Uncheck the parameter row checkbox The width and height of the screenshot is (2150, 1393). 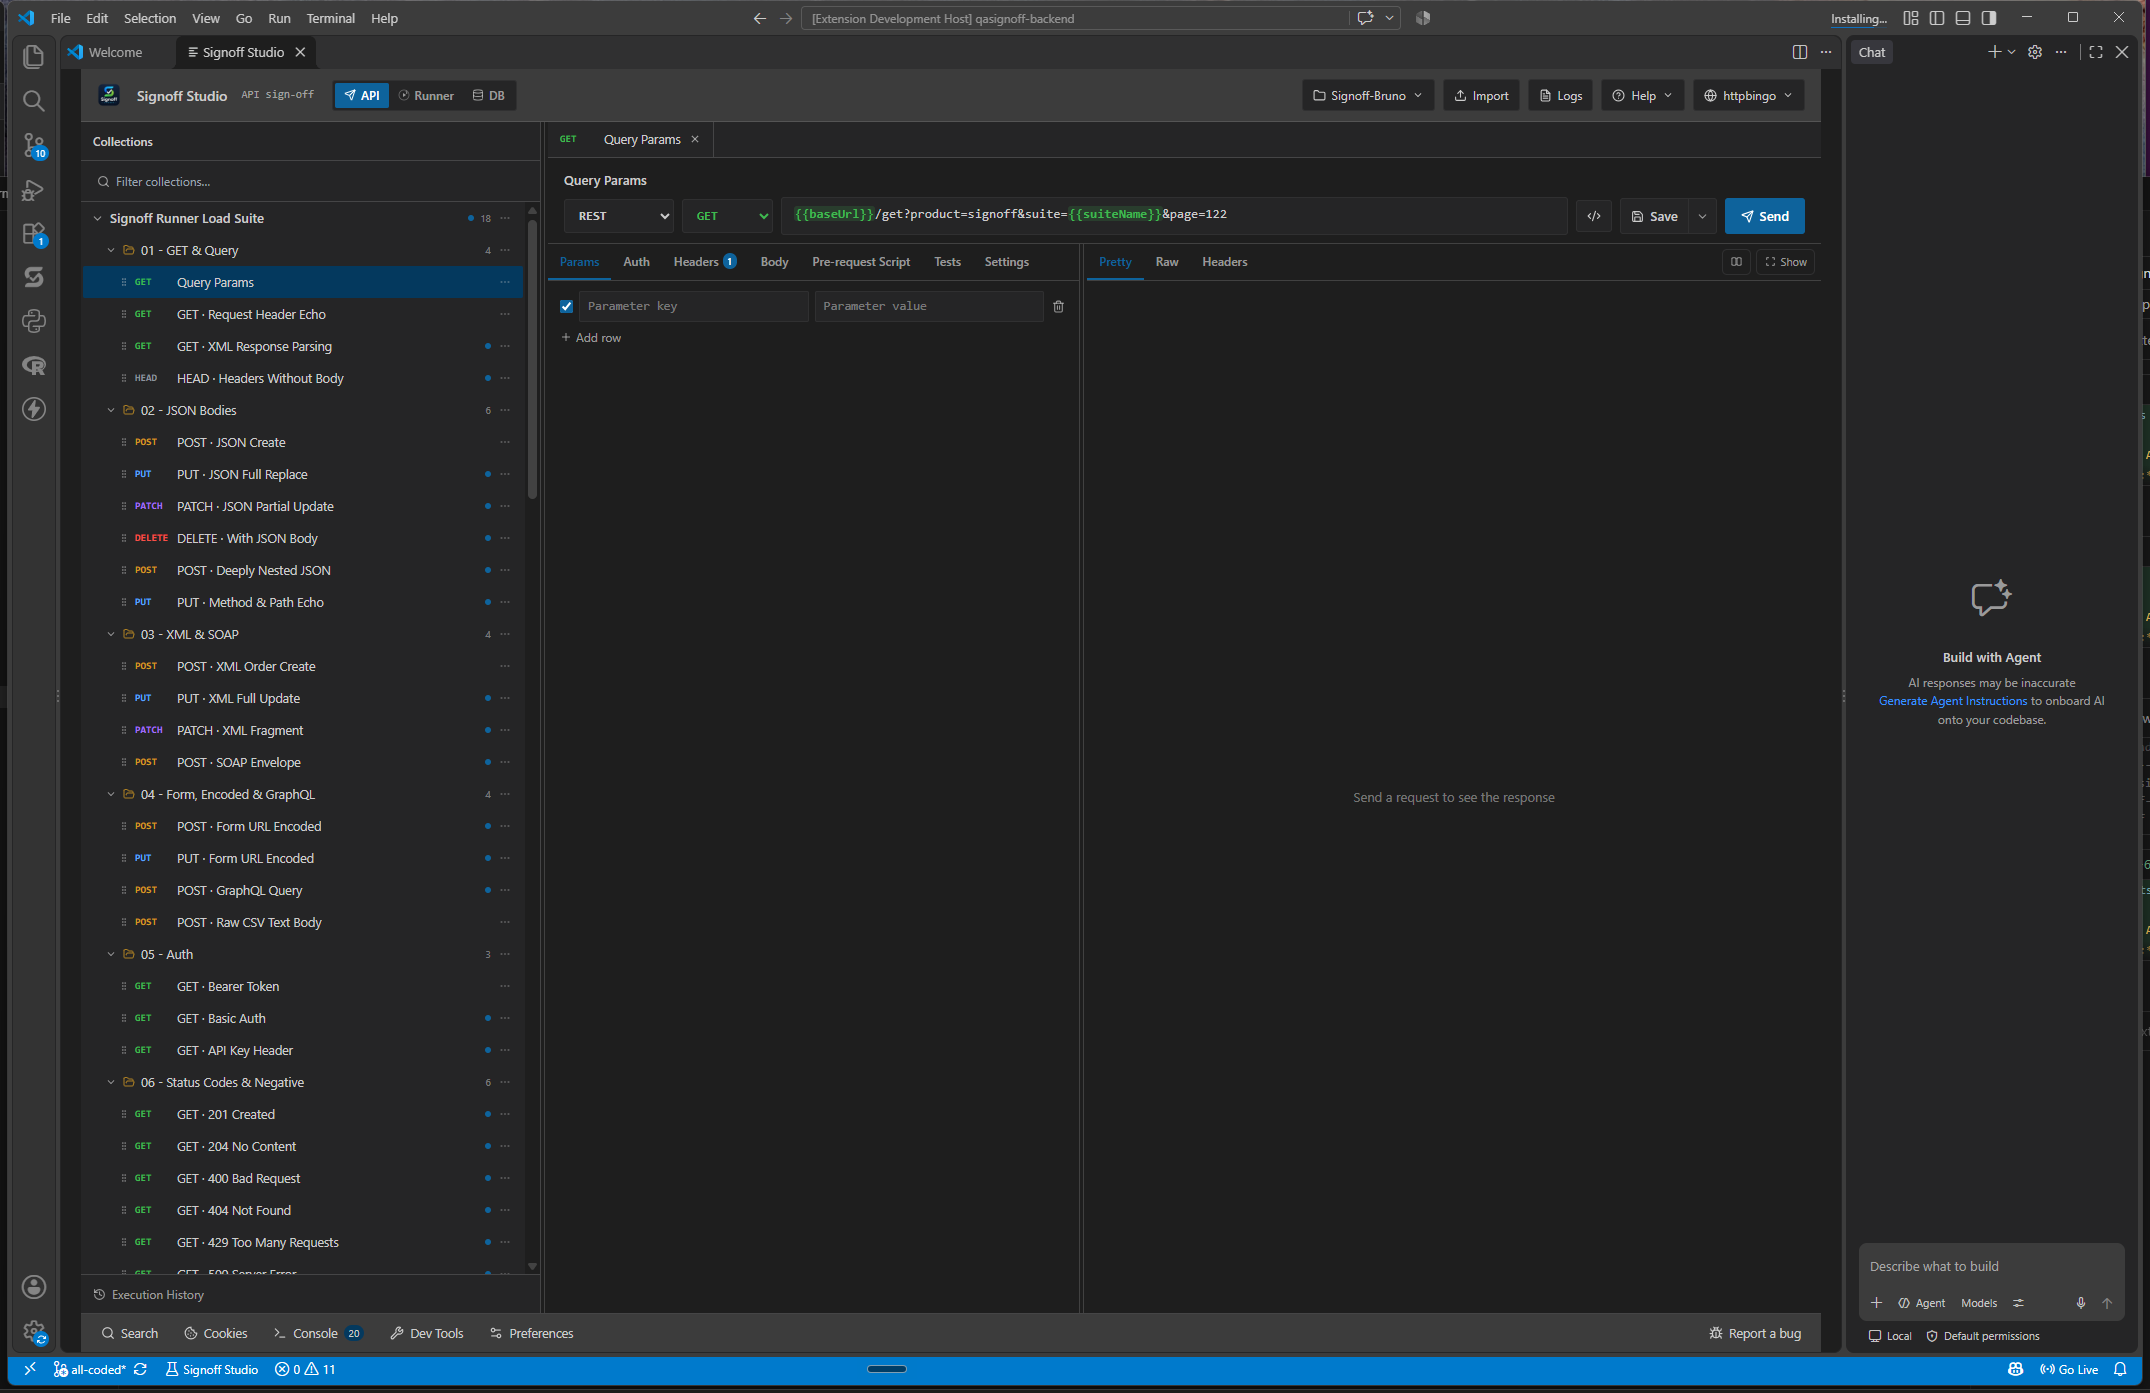click(567, 306)
